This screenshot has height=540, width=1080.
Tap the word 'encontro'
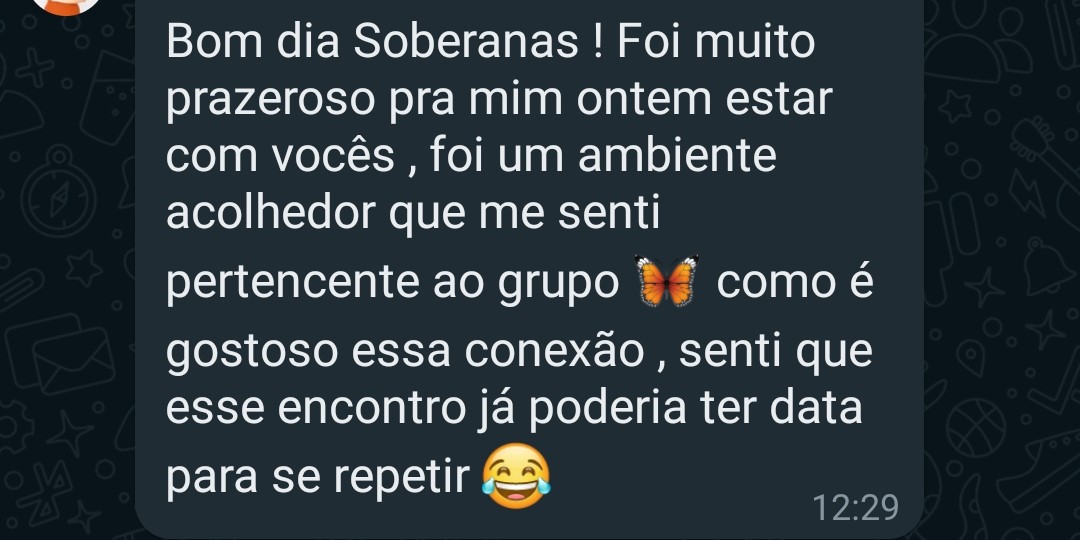coord(373,408)
